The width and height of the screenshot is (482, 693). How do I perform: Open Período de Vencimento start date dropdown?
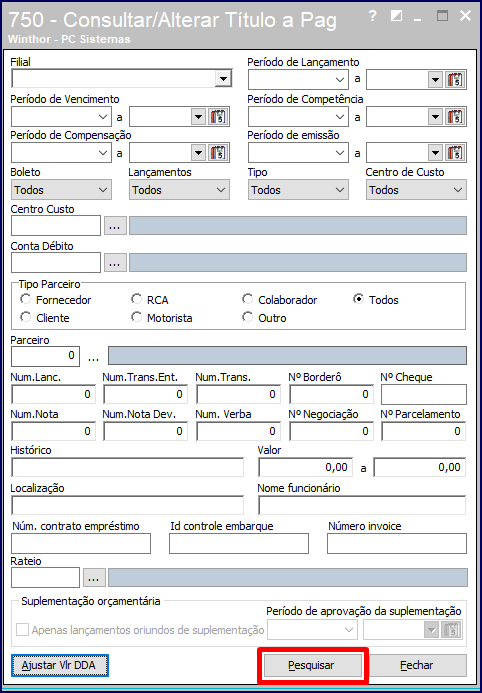(x=102, y=117)
